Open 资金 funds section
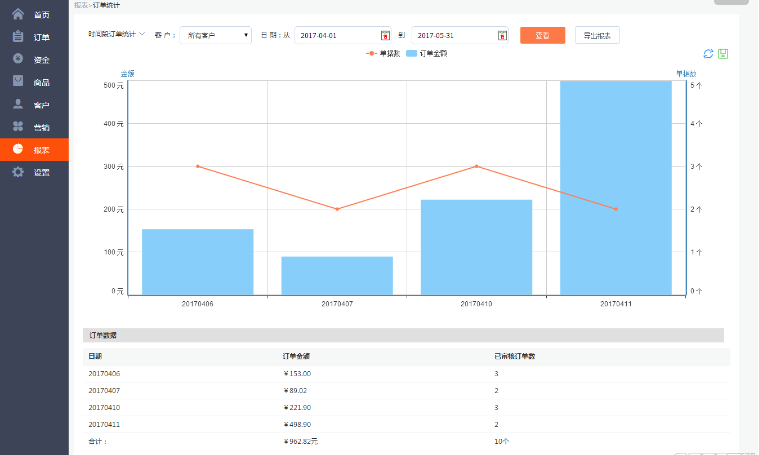 pyautogui.click(x=34, y=60)
